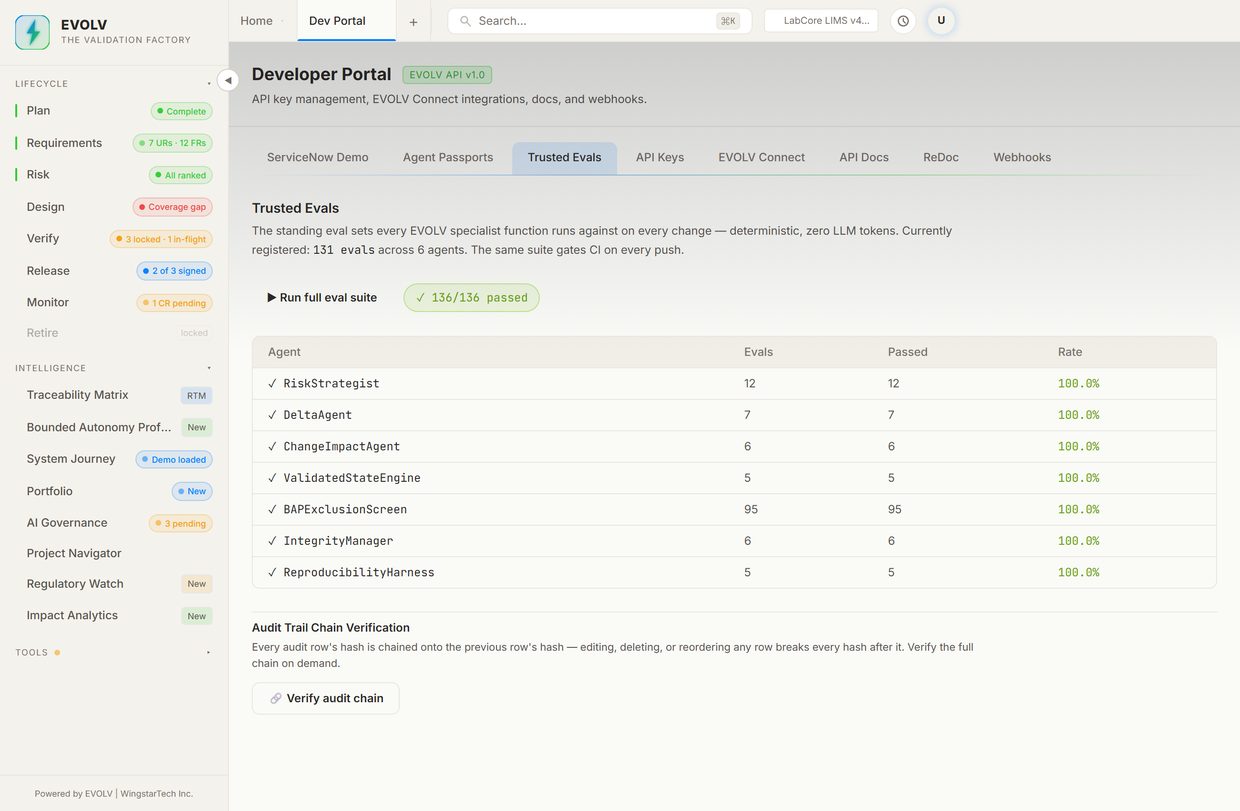Click the locked Retire stage
The height and width of the screenshot is (811, 1240).
(x=114, y=333)
